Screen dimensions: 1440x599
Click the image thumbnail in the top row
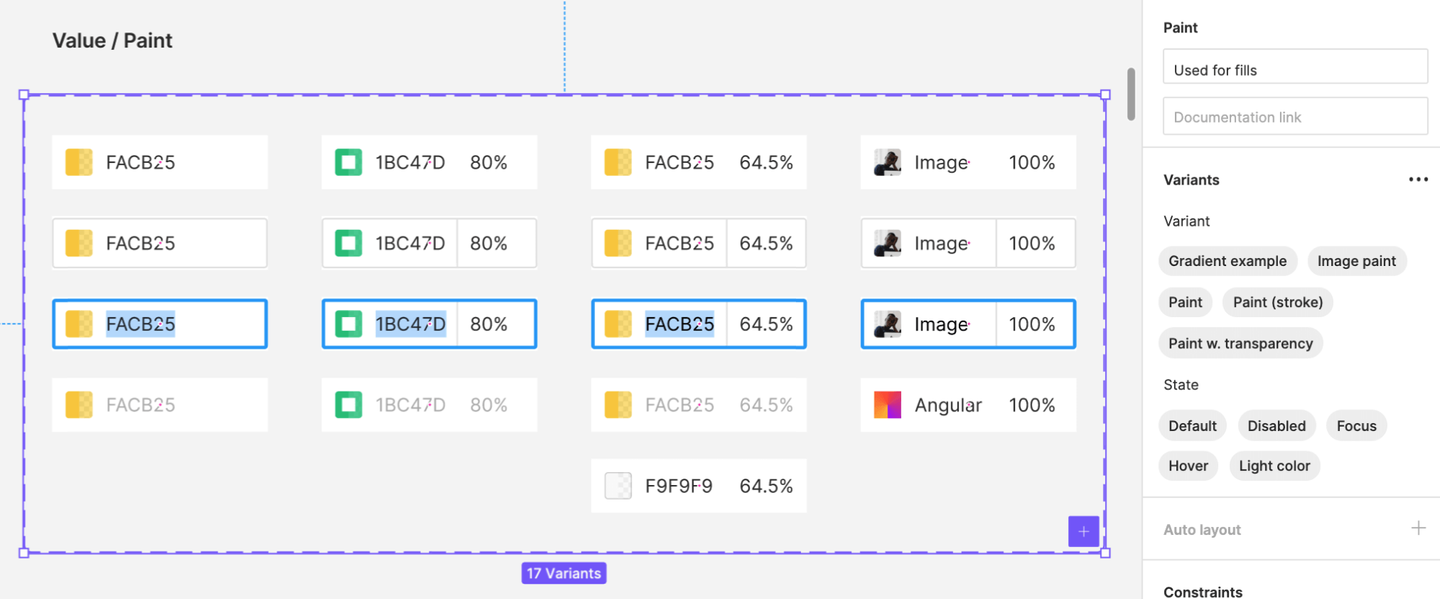[x=887, y=162]
